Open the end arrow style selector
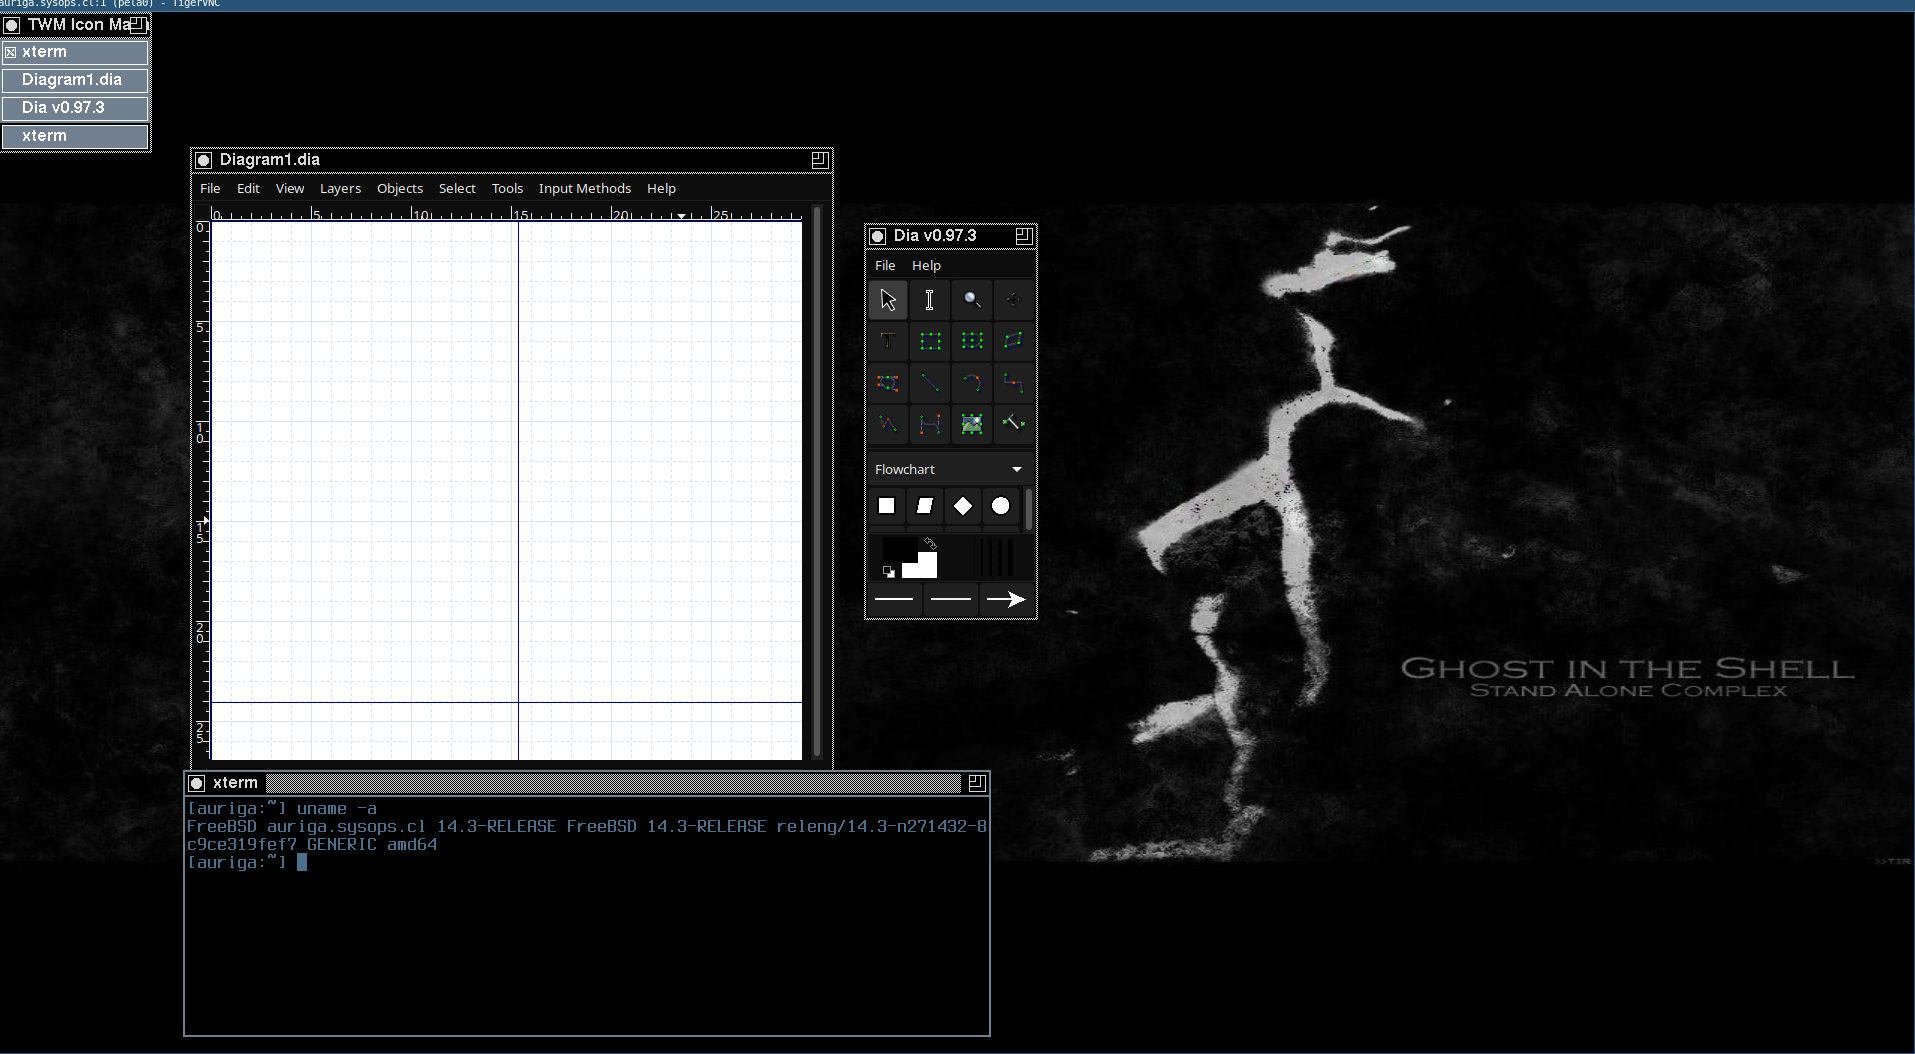The height and width of the screenshot is (1054, 1915). (1005, 599)
